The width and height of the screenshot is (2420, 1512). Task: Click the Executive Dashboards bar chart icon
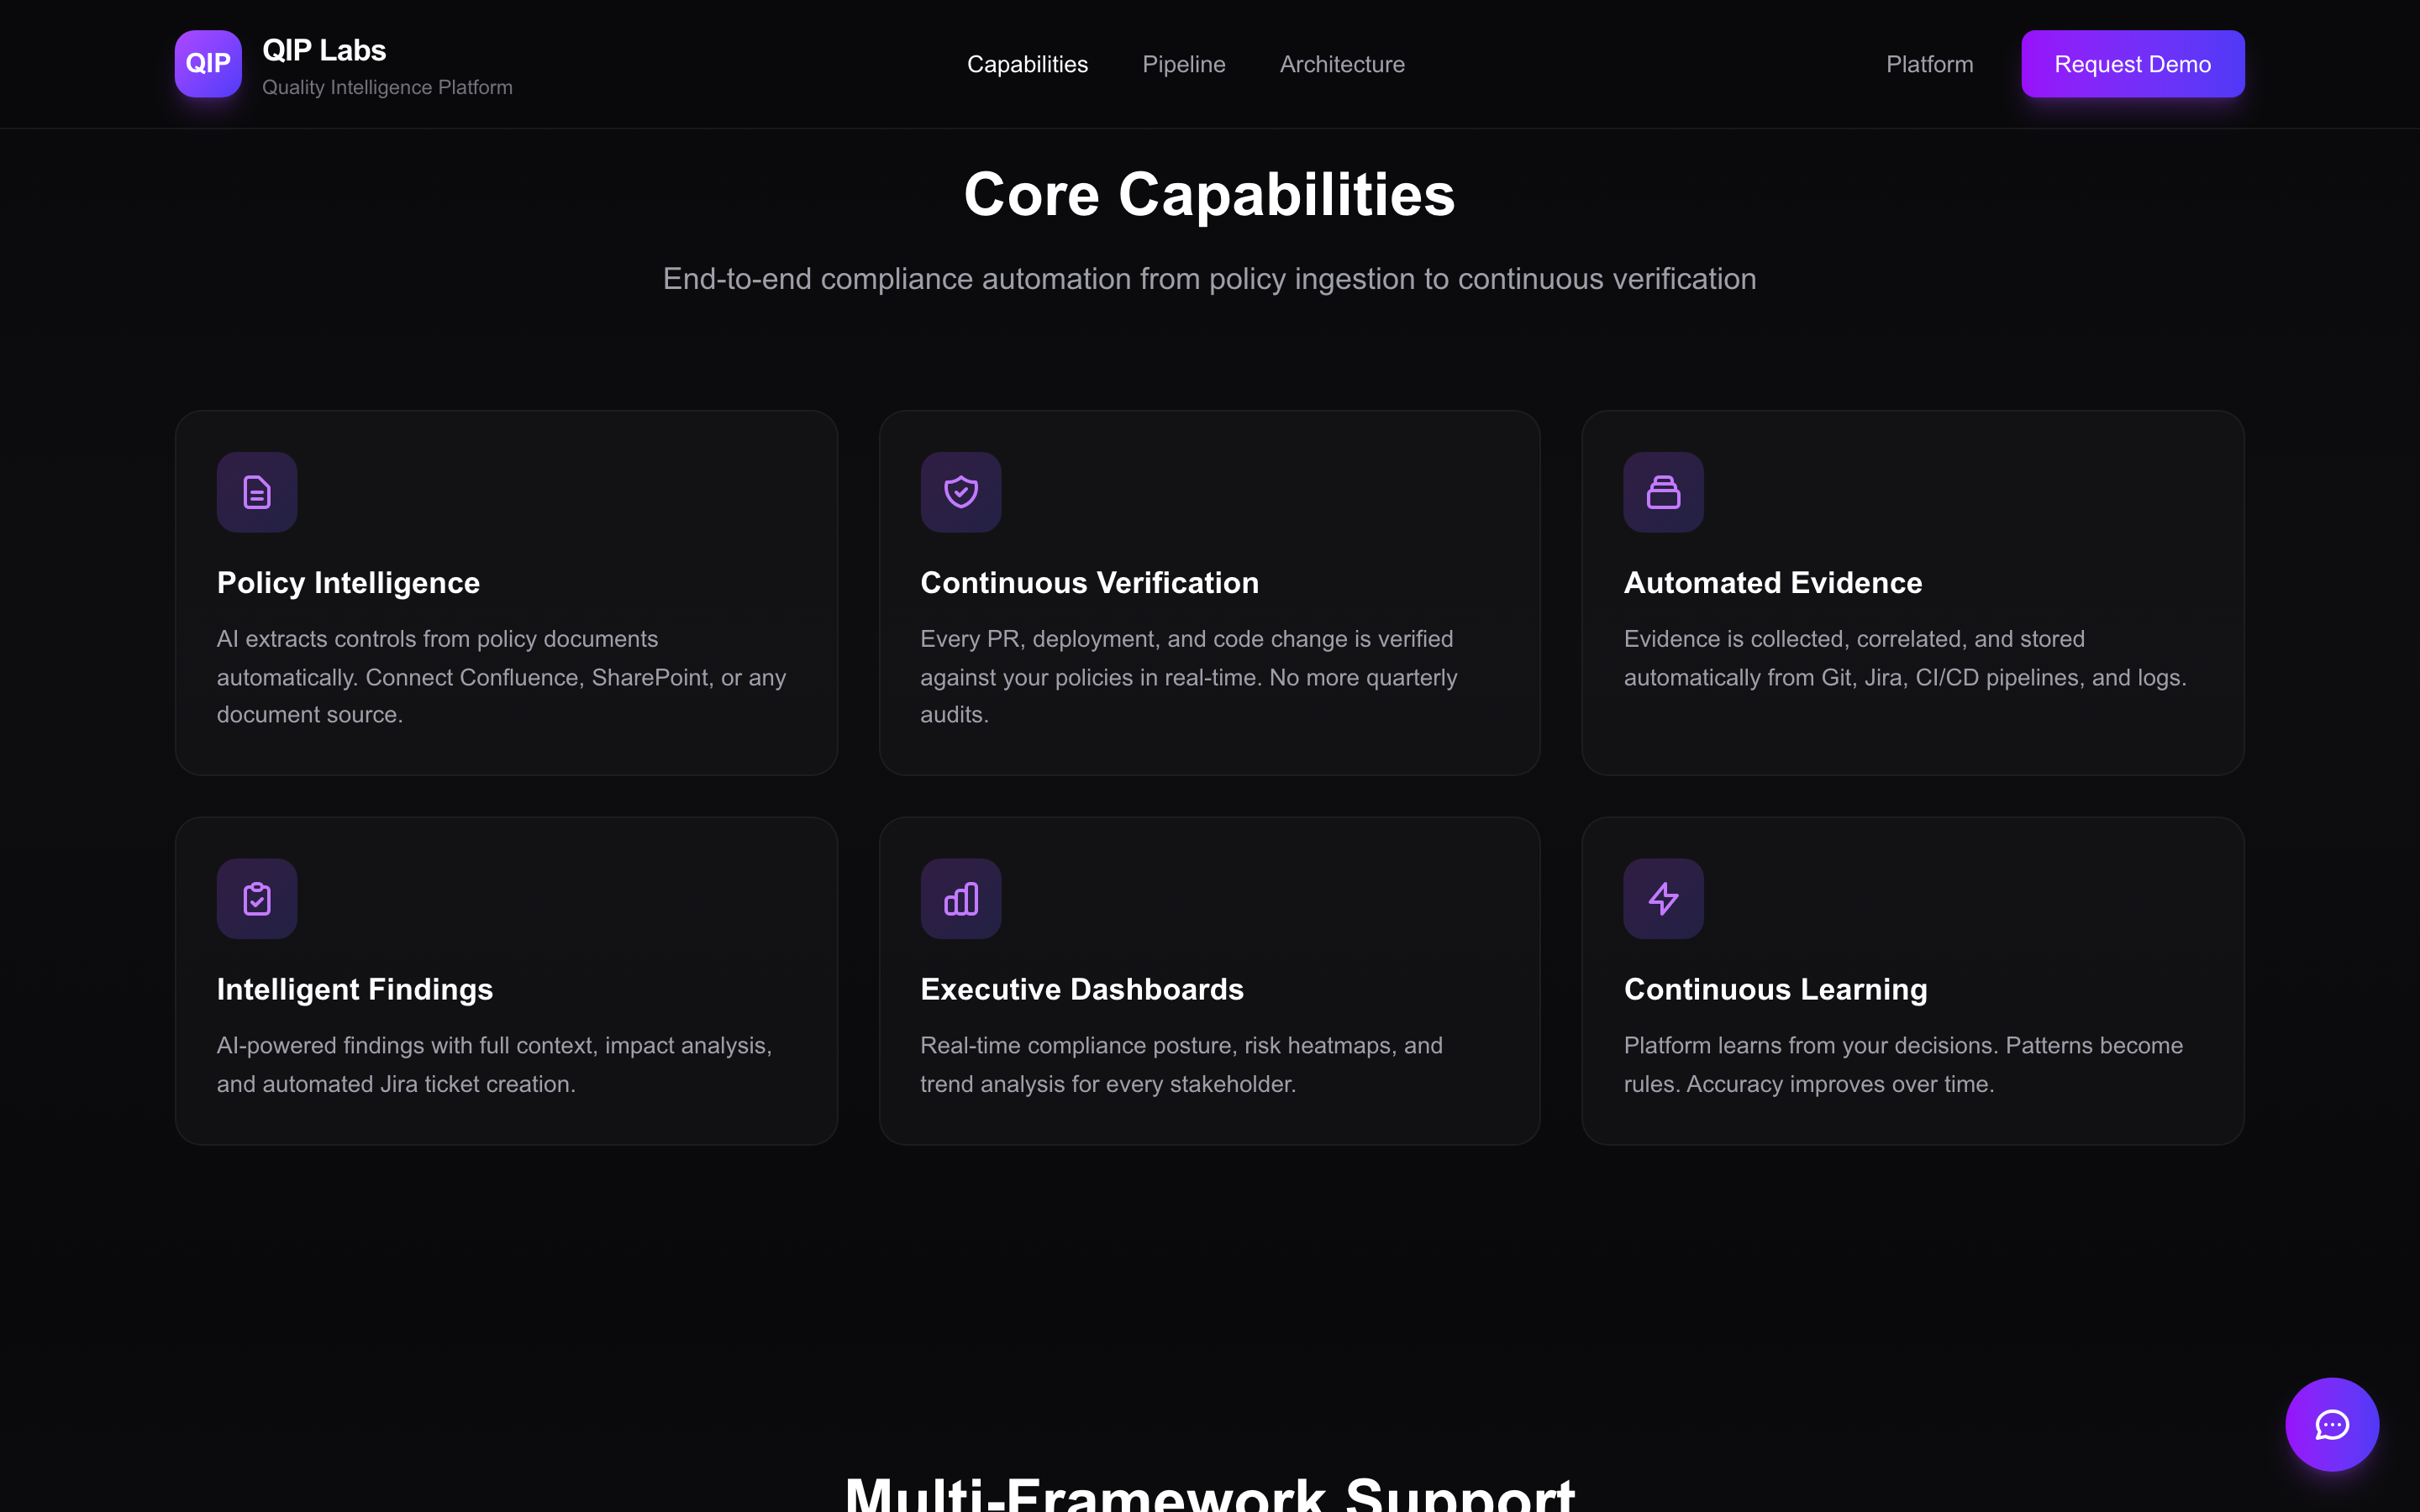[x=961, y=899]
